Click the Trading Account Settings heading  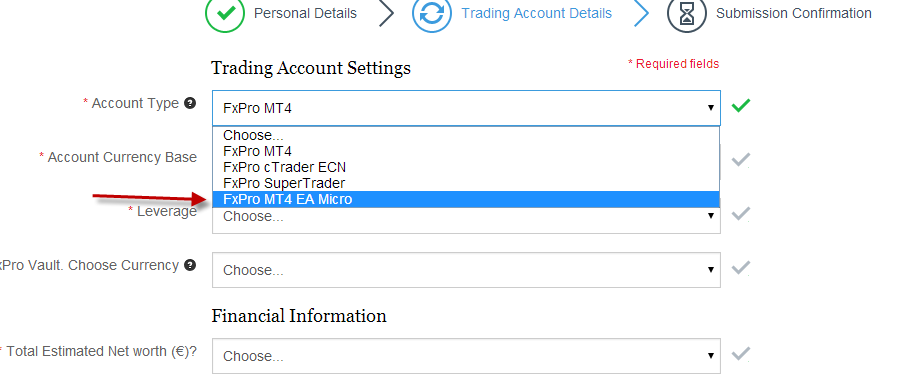pyautogui.click(x=311, y=68)
